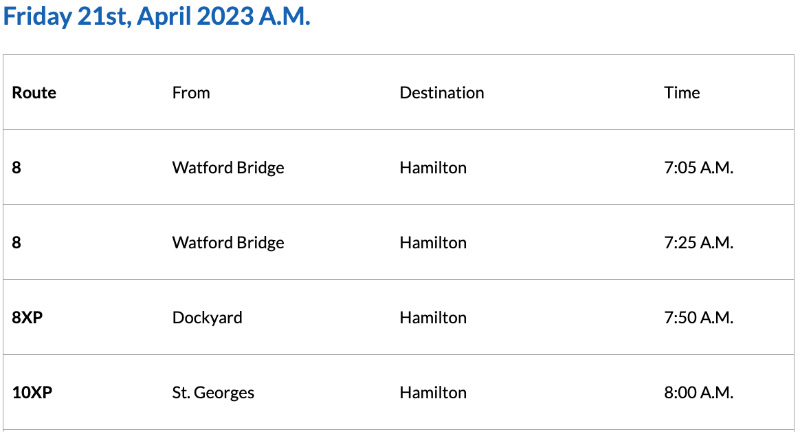Click Hamilton in the 7:05 A.M. row
This screenshot has width=800, height=432.
click(433, 168)
